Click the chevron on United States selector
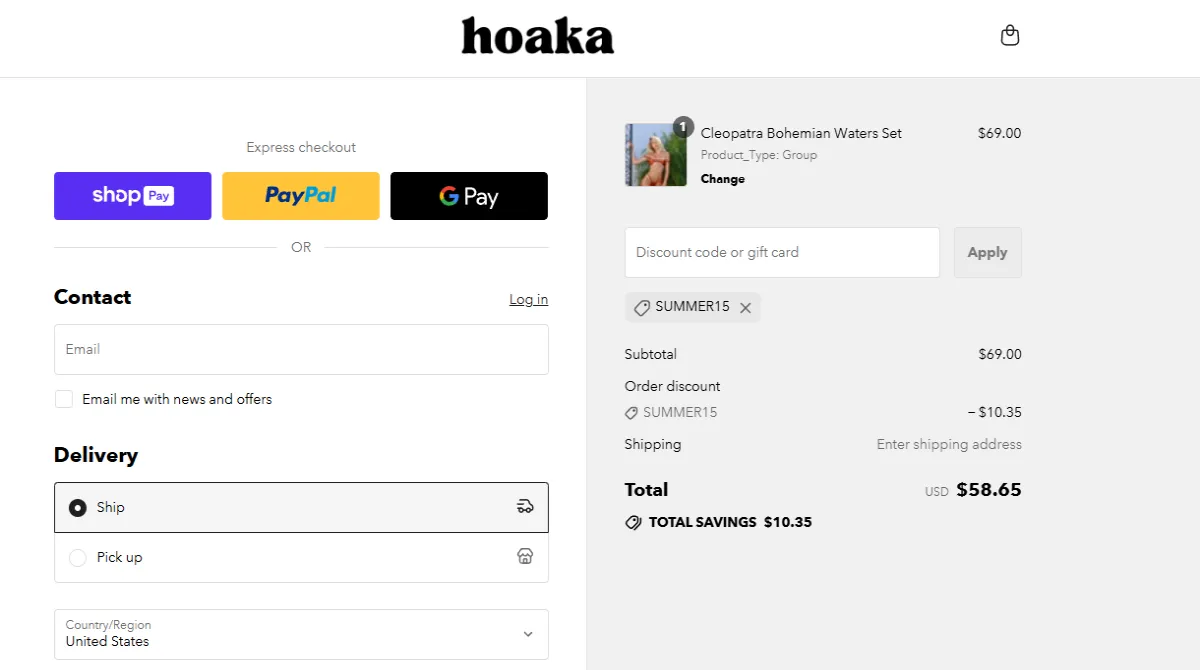This screenshot has width=1200, height=670. click(528, 634)
